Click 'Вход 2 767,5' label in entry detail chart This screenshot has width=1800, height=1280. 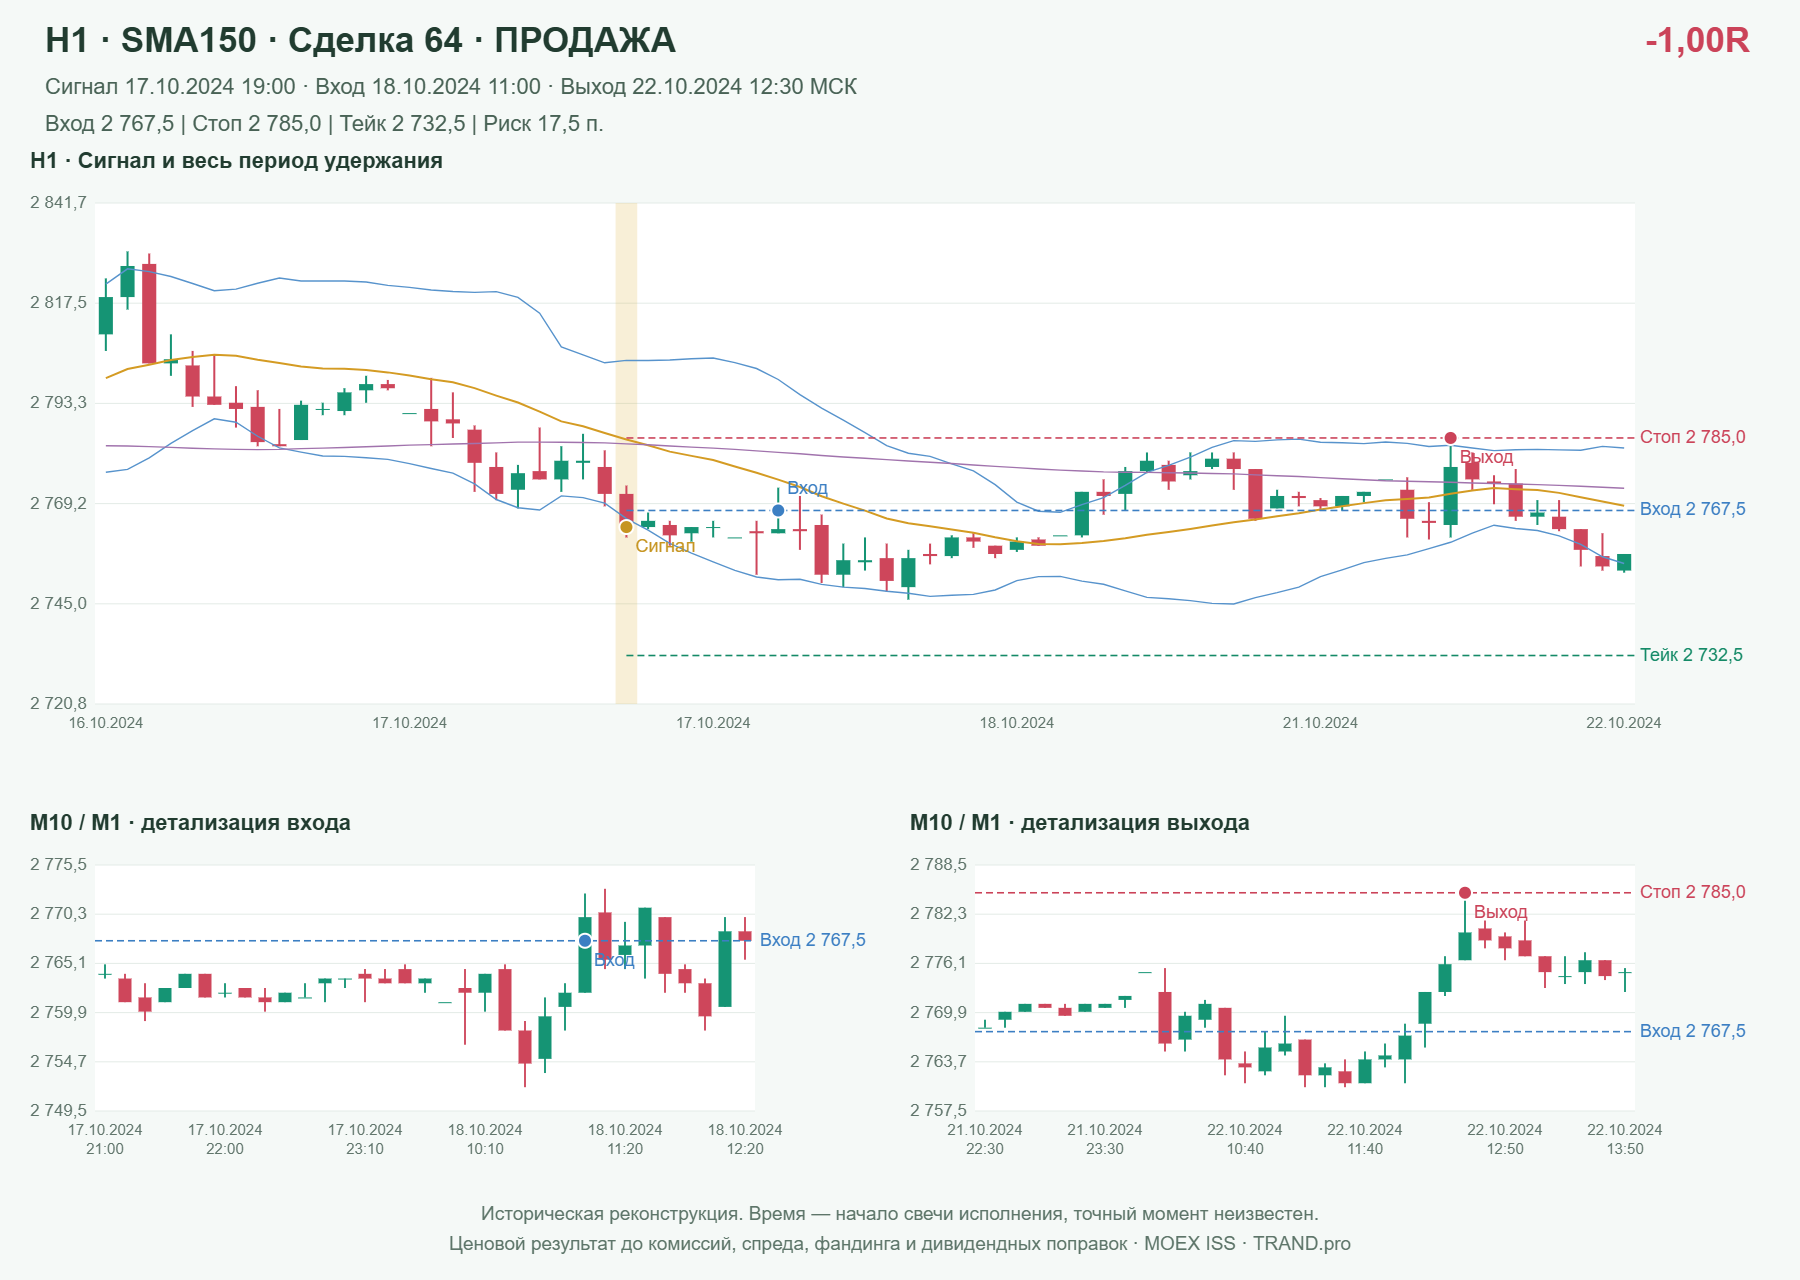(x=813, y=940)
